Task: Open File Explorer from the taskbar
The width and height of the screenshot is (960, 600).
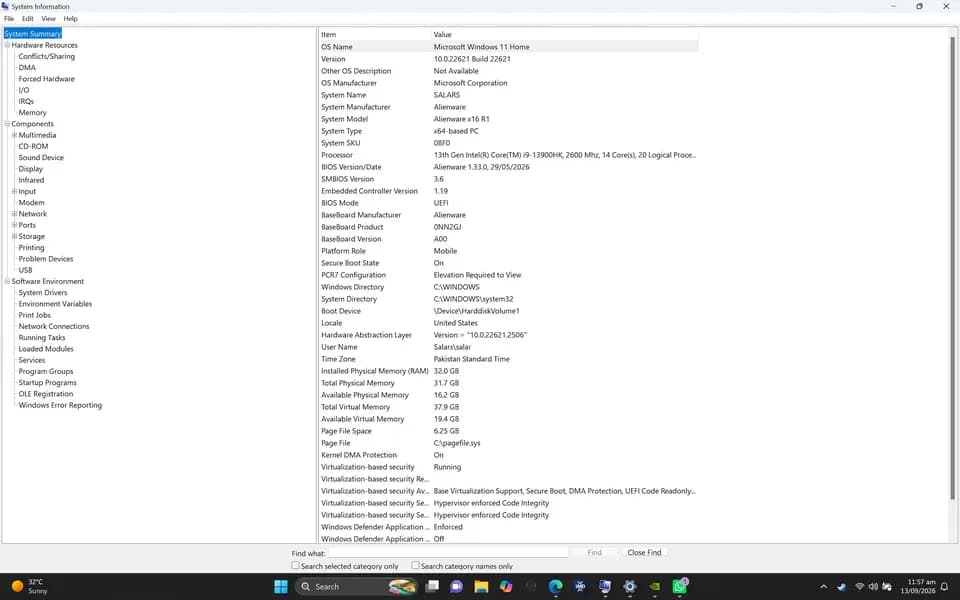Action: (481, 587)
